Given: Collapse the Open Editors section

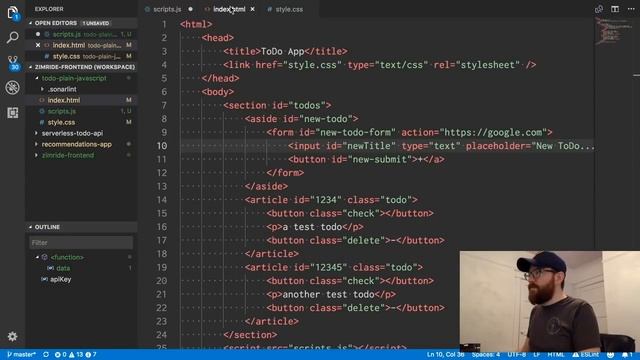Looking at the screenshot, I should click(x=56, y=23).
